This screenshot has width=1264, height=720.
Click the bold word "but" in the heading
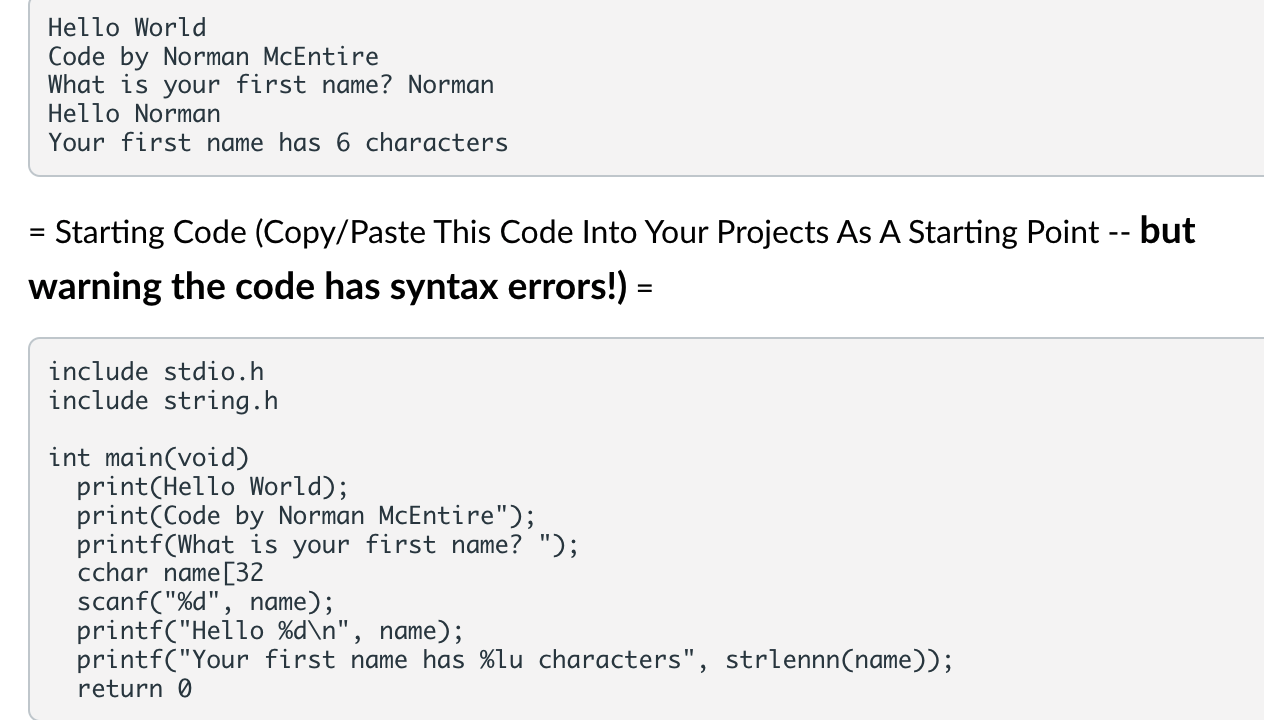click(x=1167, y=231)
